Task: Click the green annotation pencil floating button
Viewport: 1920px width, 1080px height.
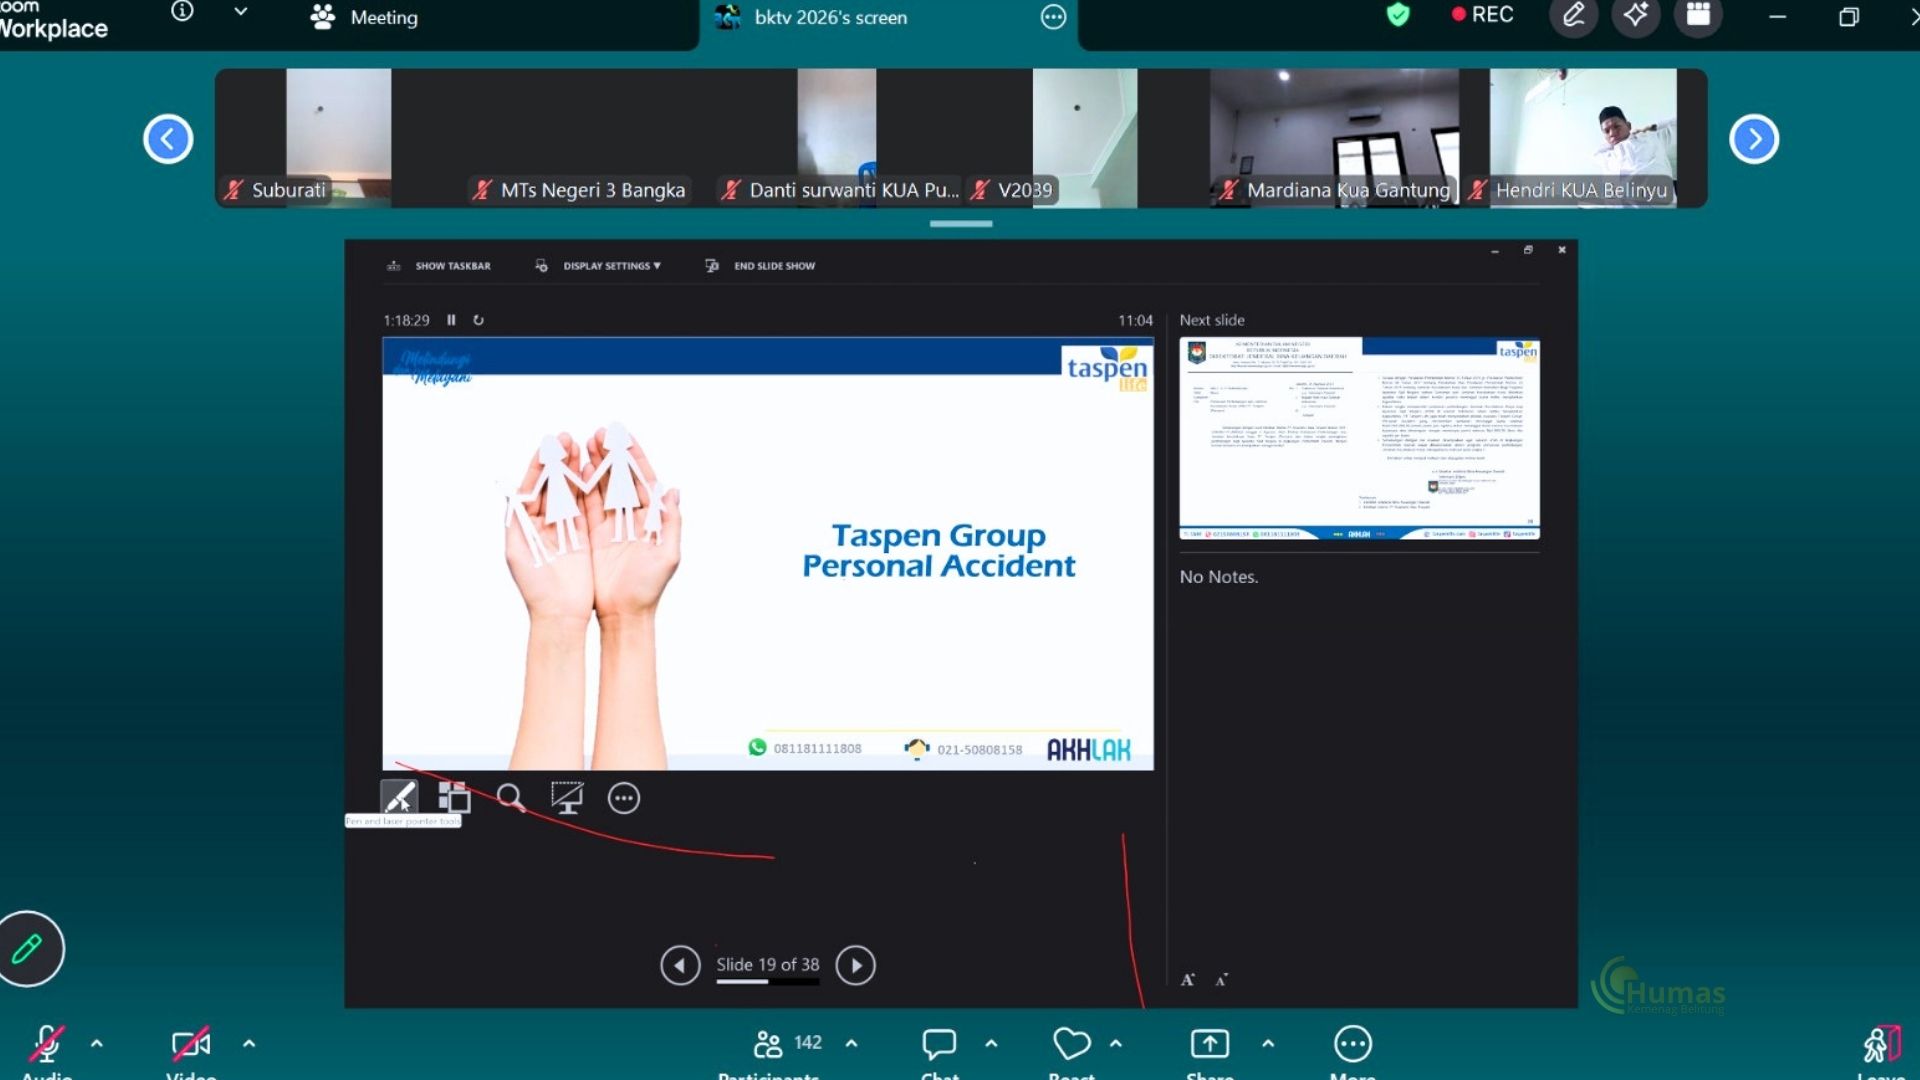Action: 28,948
